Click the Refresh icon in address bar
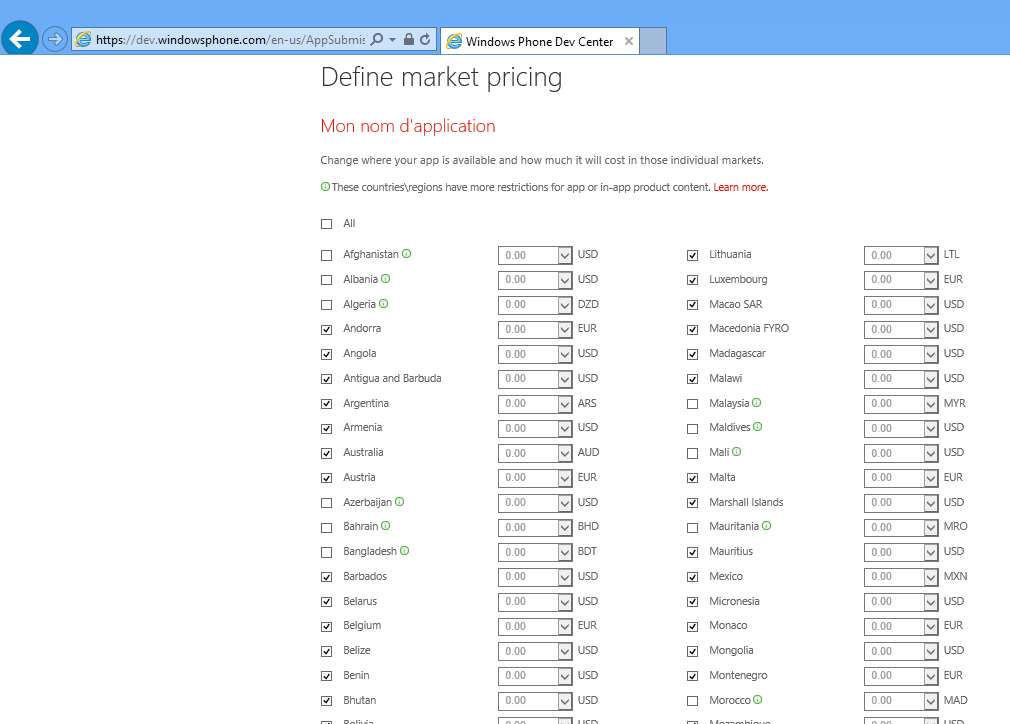Viewport: 1010px width, 724px height. pos(425,40)
